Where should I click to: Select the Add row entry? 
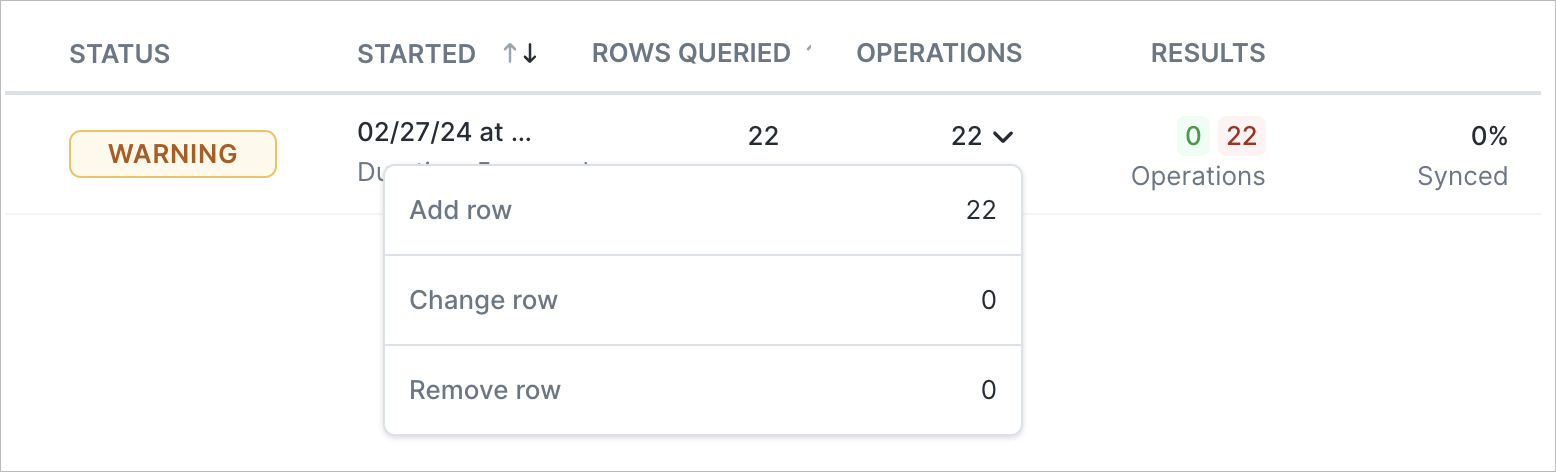tap(703, 211)
